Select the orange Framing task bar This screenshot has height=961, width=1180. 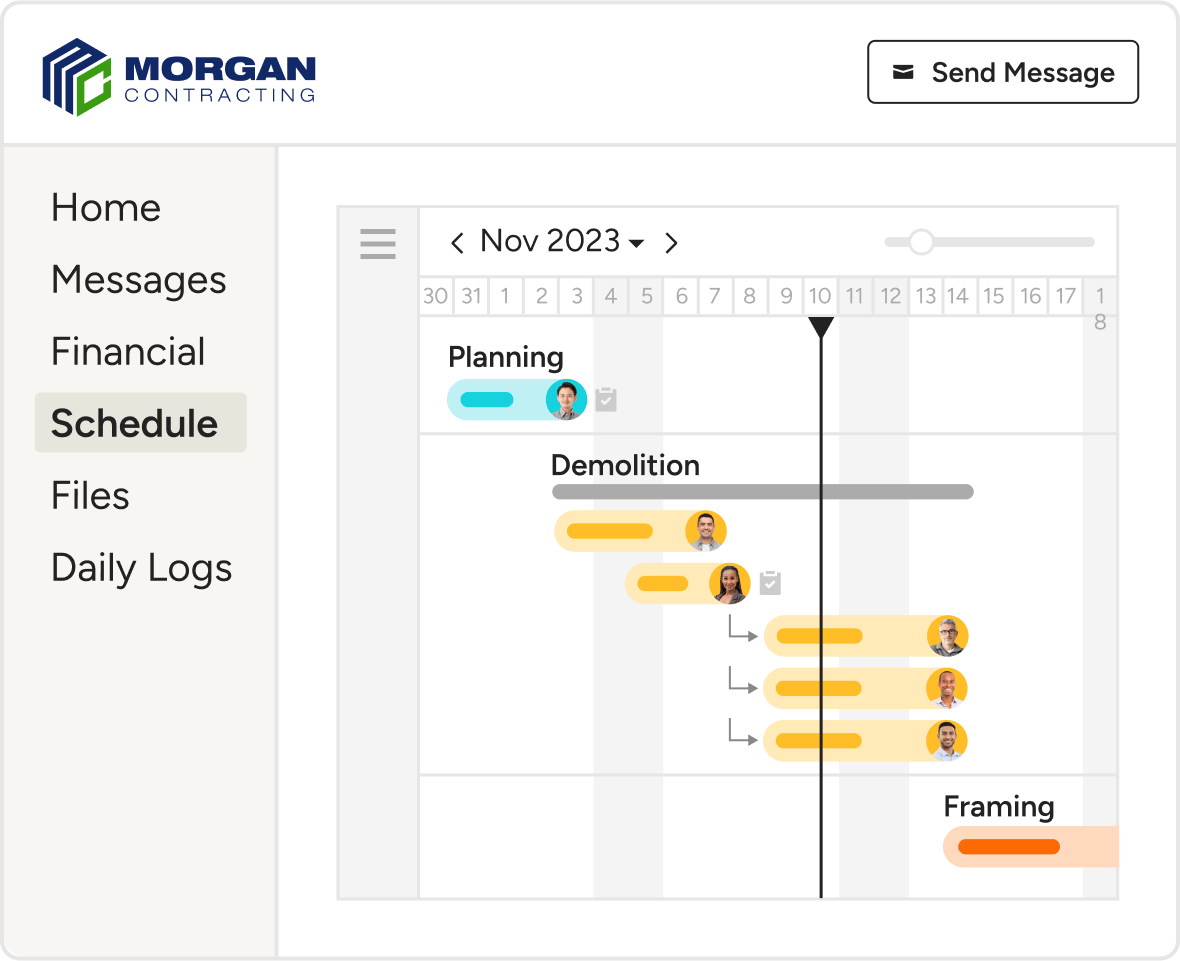click(1030, 847)
